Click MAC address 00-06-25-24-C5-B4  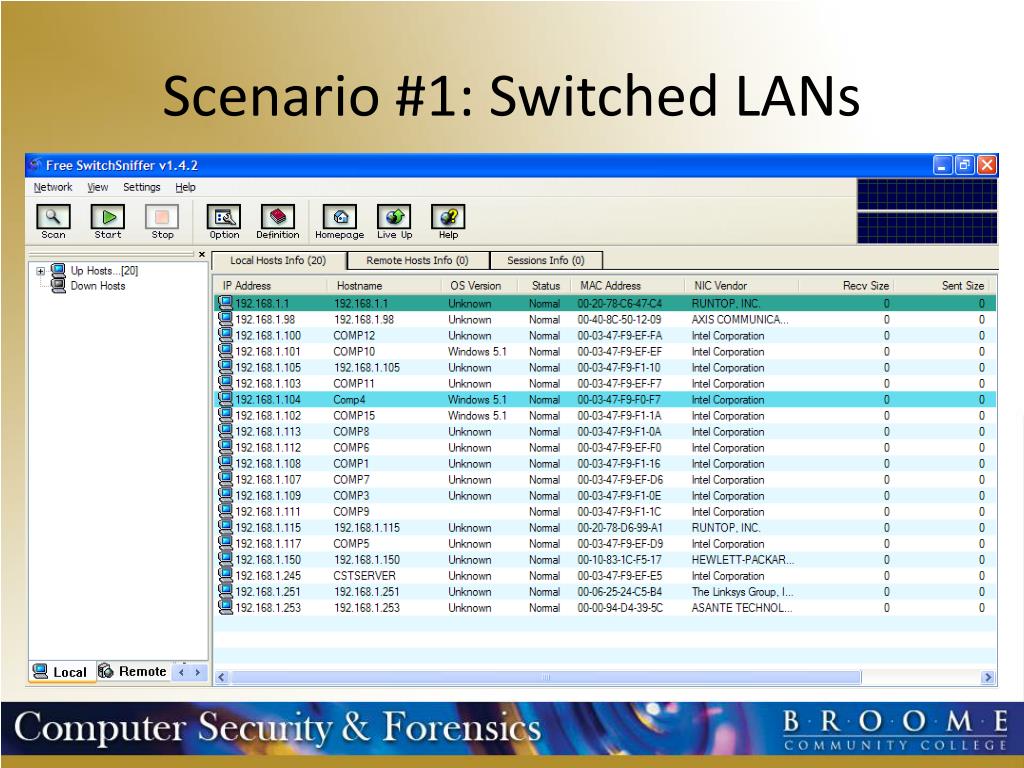pyautogui.click(x=619, y=592)
